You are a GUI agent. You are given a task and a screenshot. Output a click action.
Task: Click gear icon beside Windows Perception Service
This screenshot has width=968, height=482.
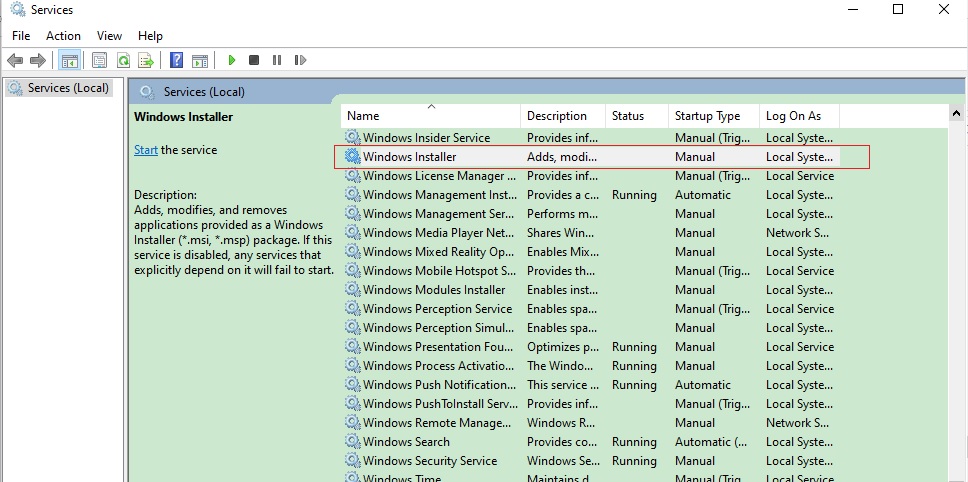tap(353, 309)
